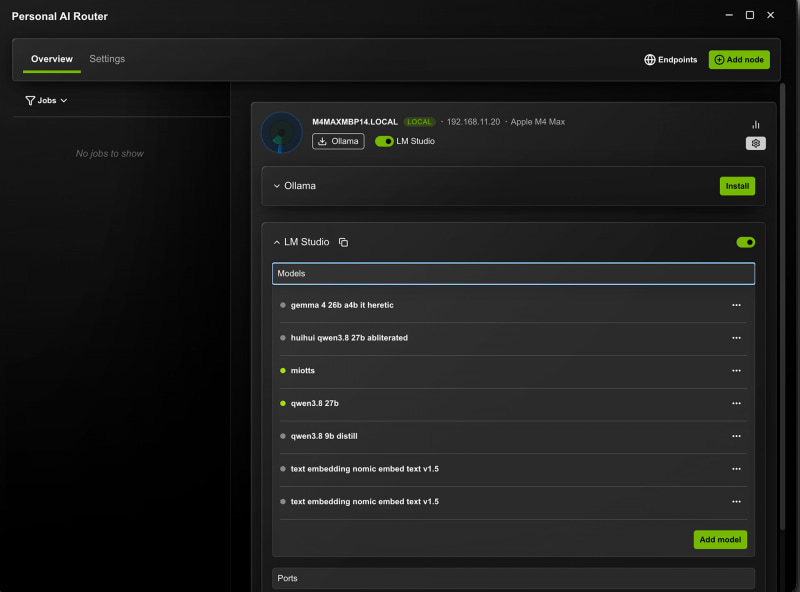Viewport: 800px width, 592px height.
Task: Open options for second text embedding nomic model
Action: [x=736, y=502]
